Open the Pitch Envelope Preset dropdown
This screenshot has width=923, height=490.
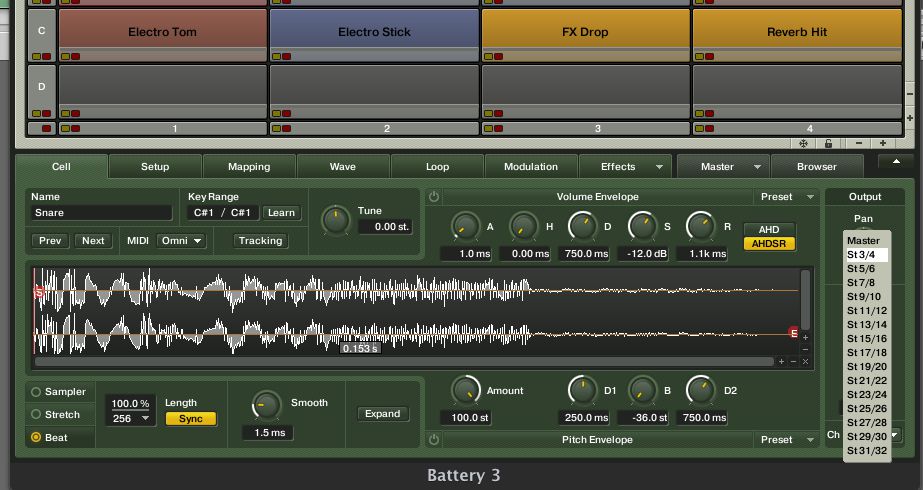coord(786,439)
